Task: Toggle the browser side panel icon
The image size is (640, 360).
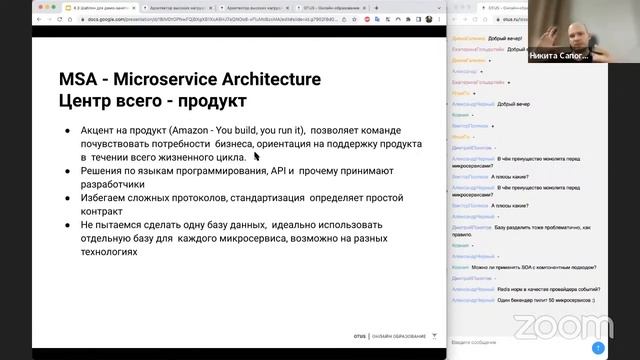Action: coord(418,19)
